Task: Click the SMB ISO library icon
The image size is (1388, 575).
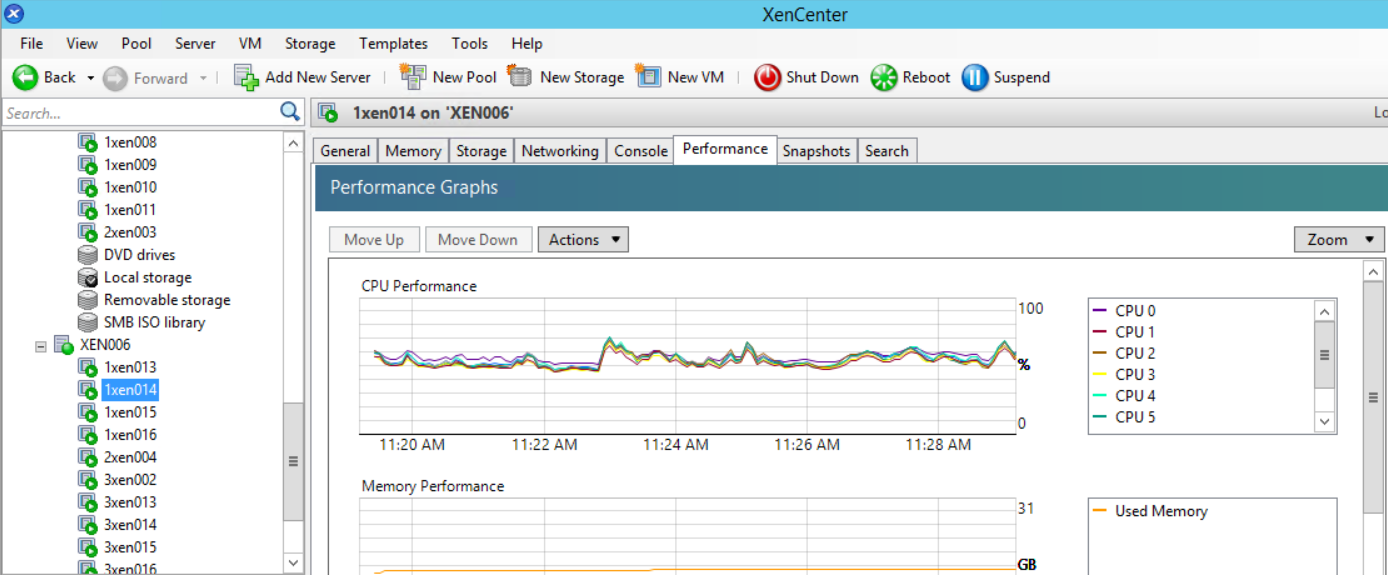Action: tap(88, 323)
